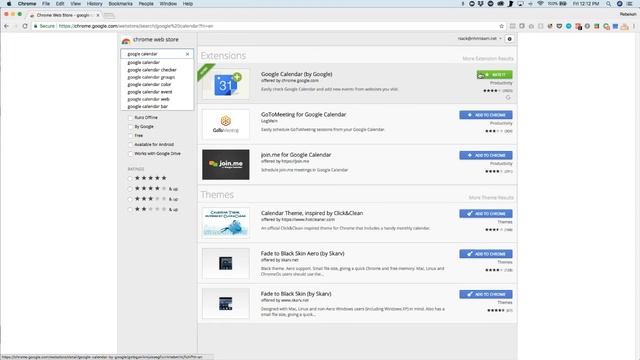Bookmark this page with the star icon

[502, 26]
